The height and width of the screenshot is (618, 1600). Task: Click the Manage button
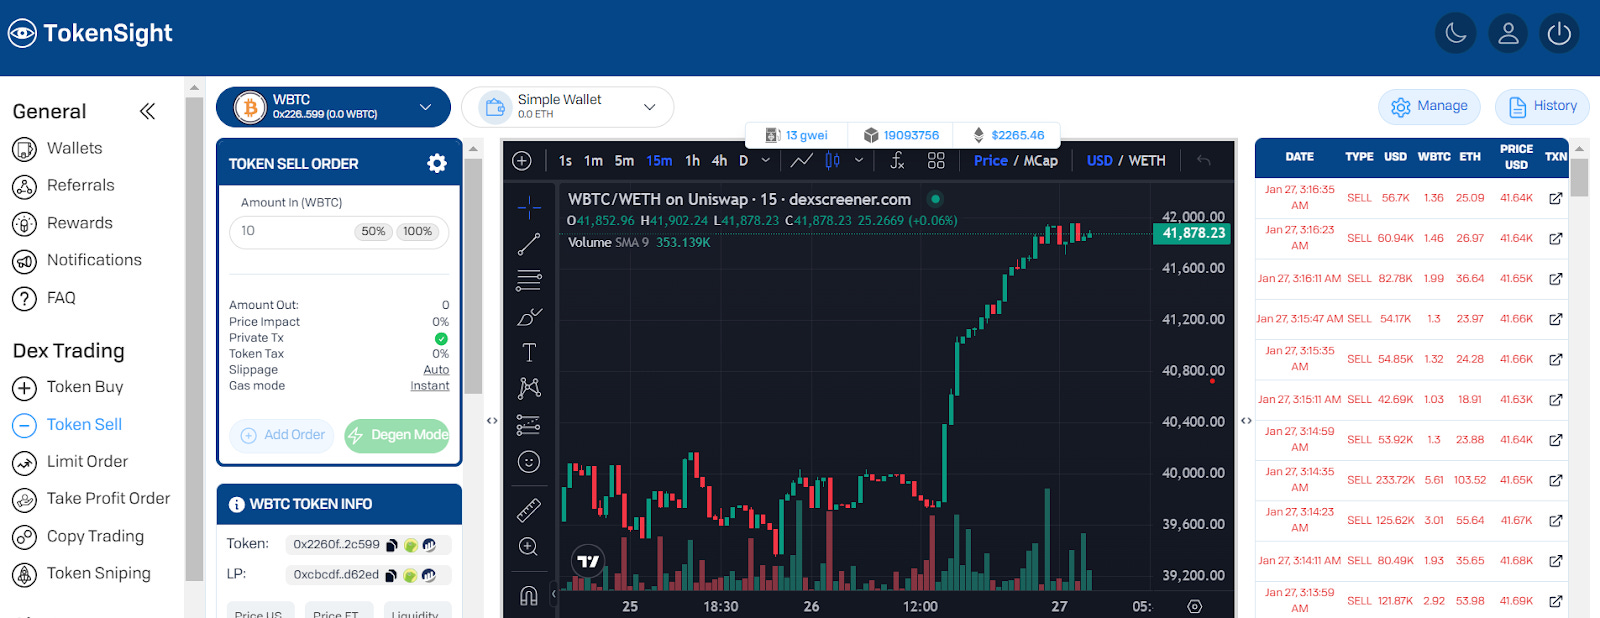click(x=1429, y=106)
